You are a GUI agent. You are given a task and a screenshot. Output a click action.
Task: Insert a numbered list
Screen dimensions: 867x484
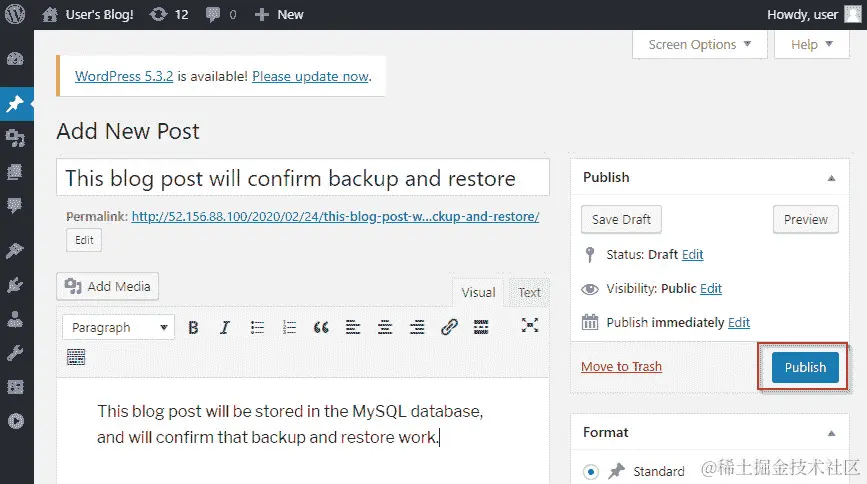[x=289, y=327]
